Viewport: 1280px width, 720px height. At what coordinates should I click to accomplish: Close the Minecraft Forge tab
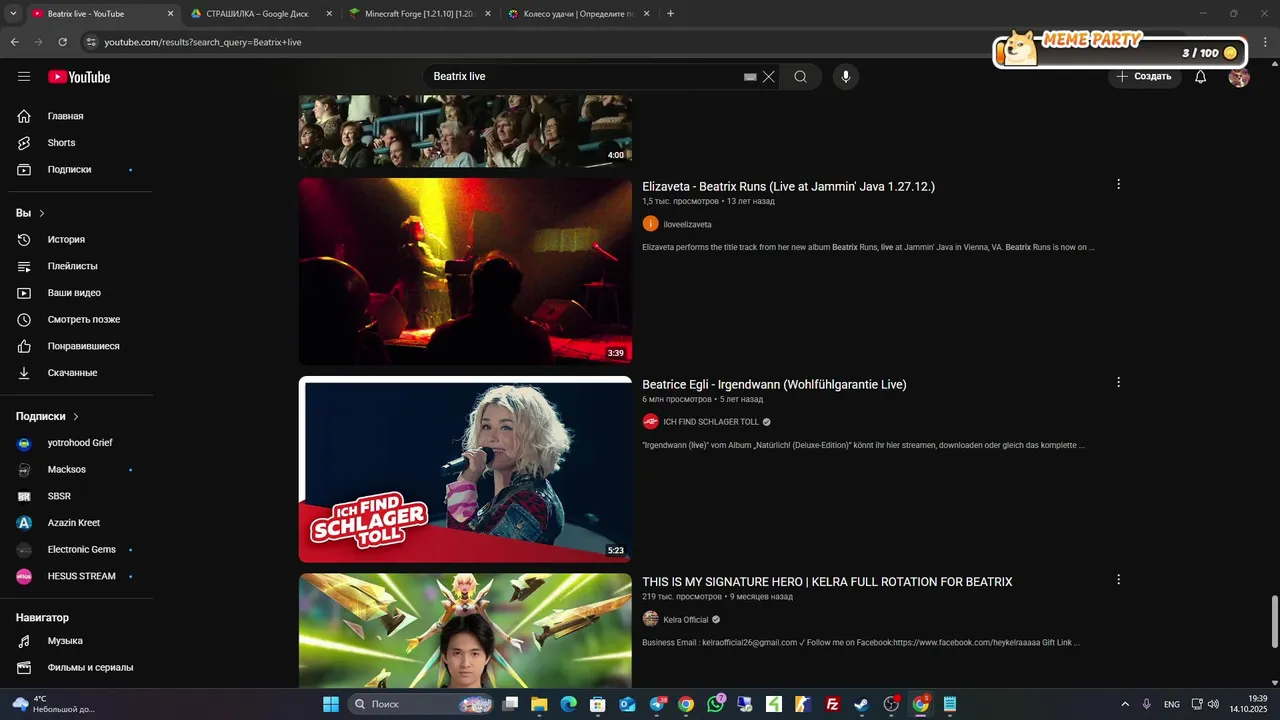pyautogui.click(x=487, y=14)
